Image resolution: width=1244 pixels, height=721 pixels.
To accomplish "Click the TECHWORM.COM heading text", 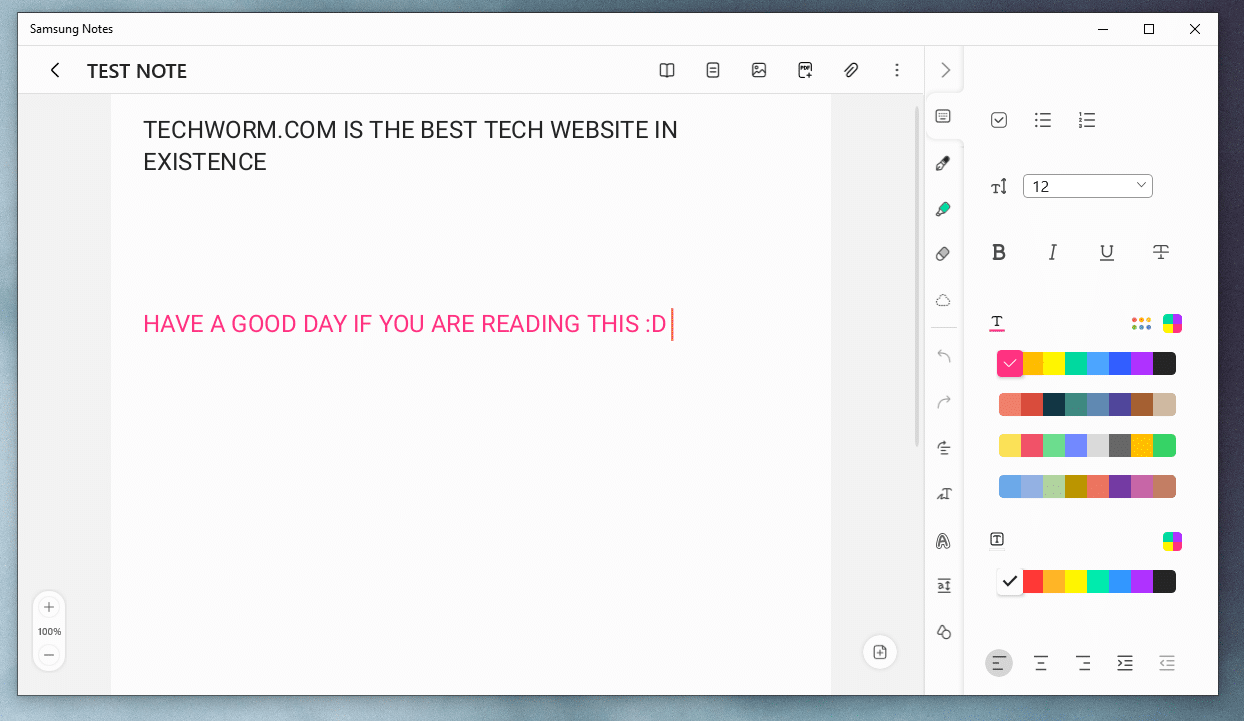I will tap(410, 146).
